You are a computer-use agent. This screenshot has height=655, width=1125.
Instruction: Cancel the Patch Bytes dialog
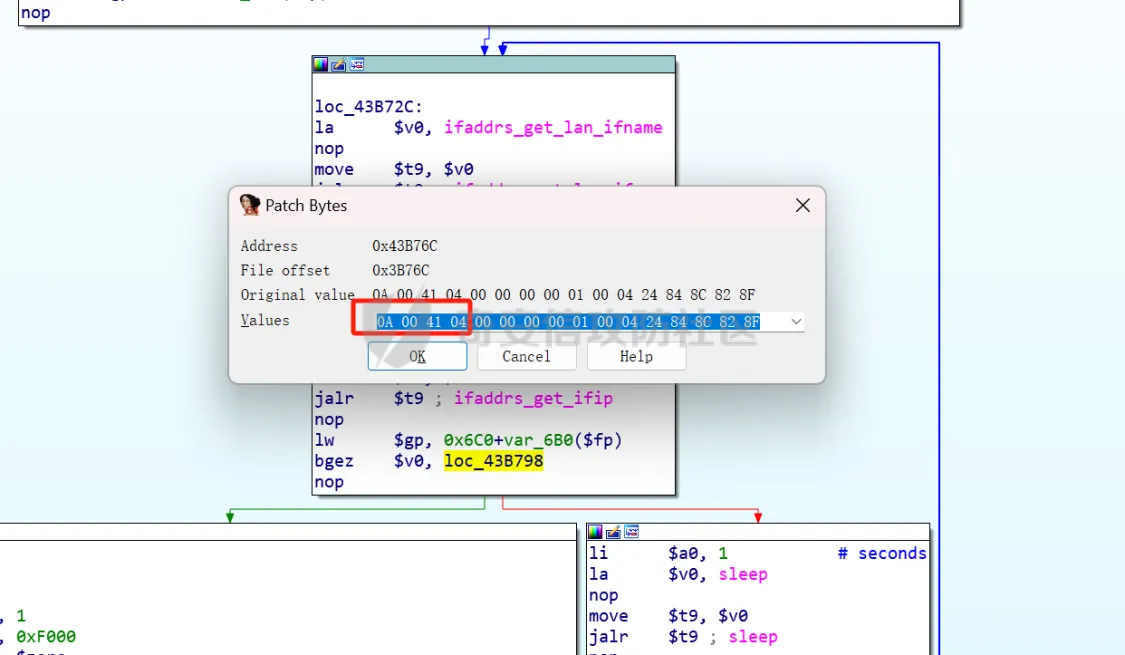click(x=526, y=357)
